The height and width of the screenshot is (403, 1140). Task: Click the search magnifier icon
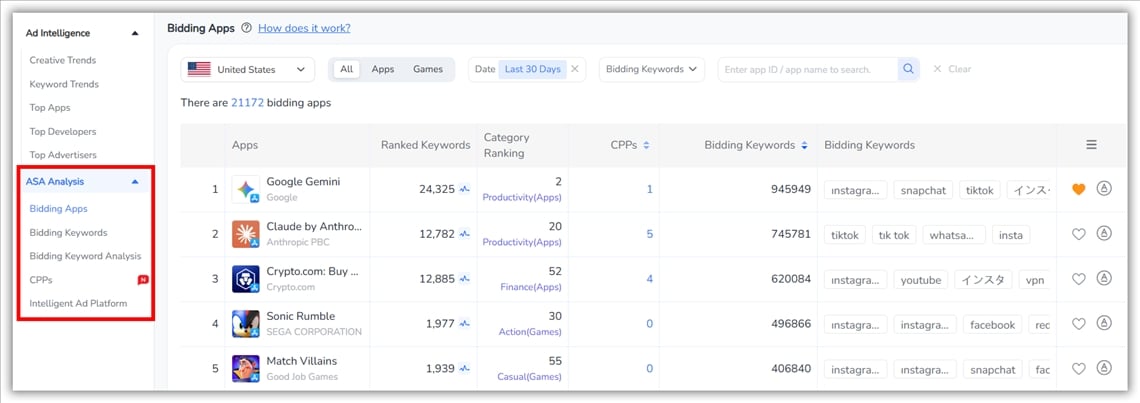[x=908, y=69]
